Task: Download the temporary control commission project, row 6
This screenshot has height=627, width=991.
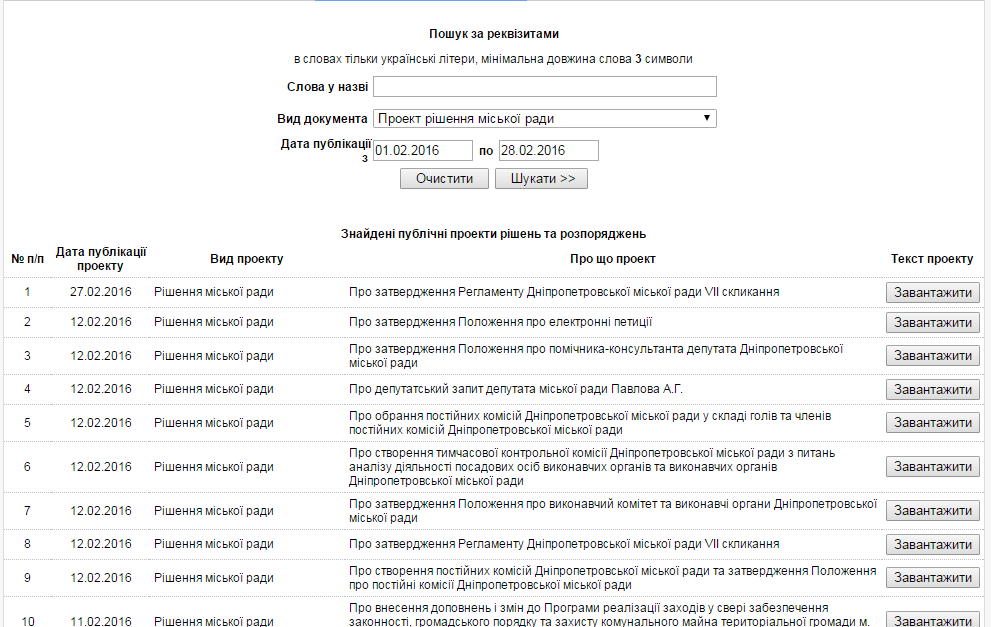Action: pos(932,467)
